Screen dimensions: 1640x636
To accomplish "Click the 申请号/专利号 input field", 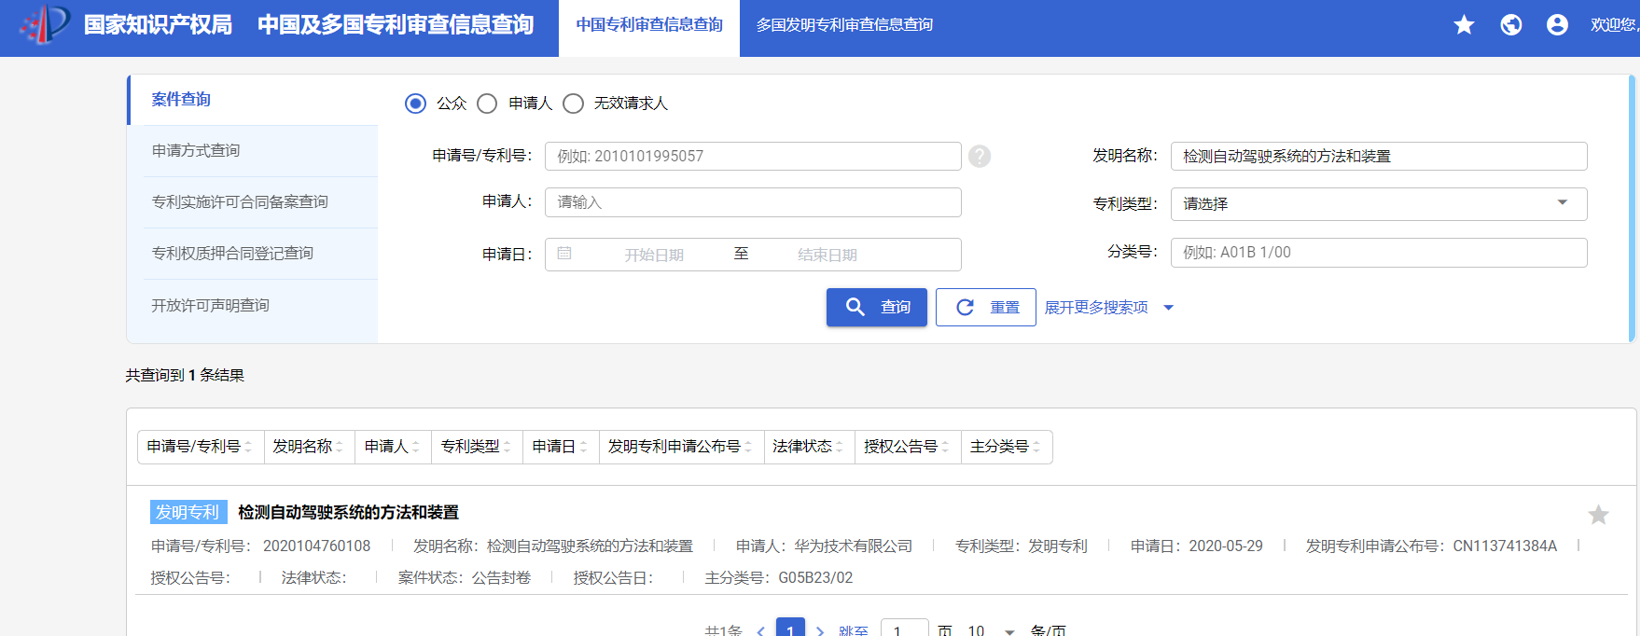I will click(x=753, y=156).
